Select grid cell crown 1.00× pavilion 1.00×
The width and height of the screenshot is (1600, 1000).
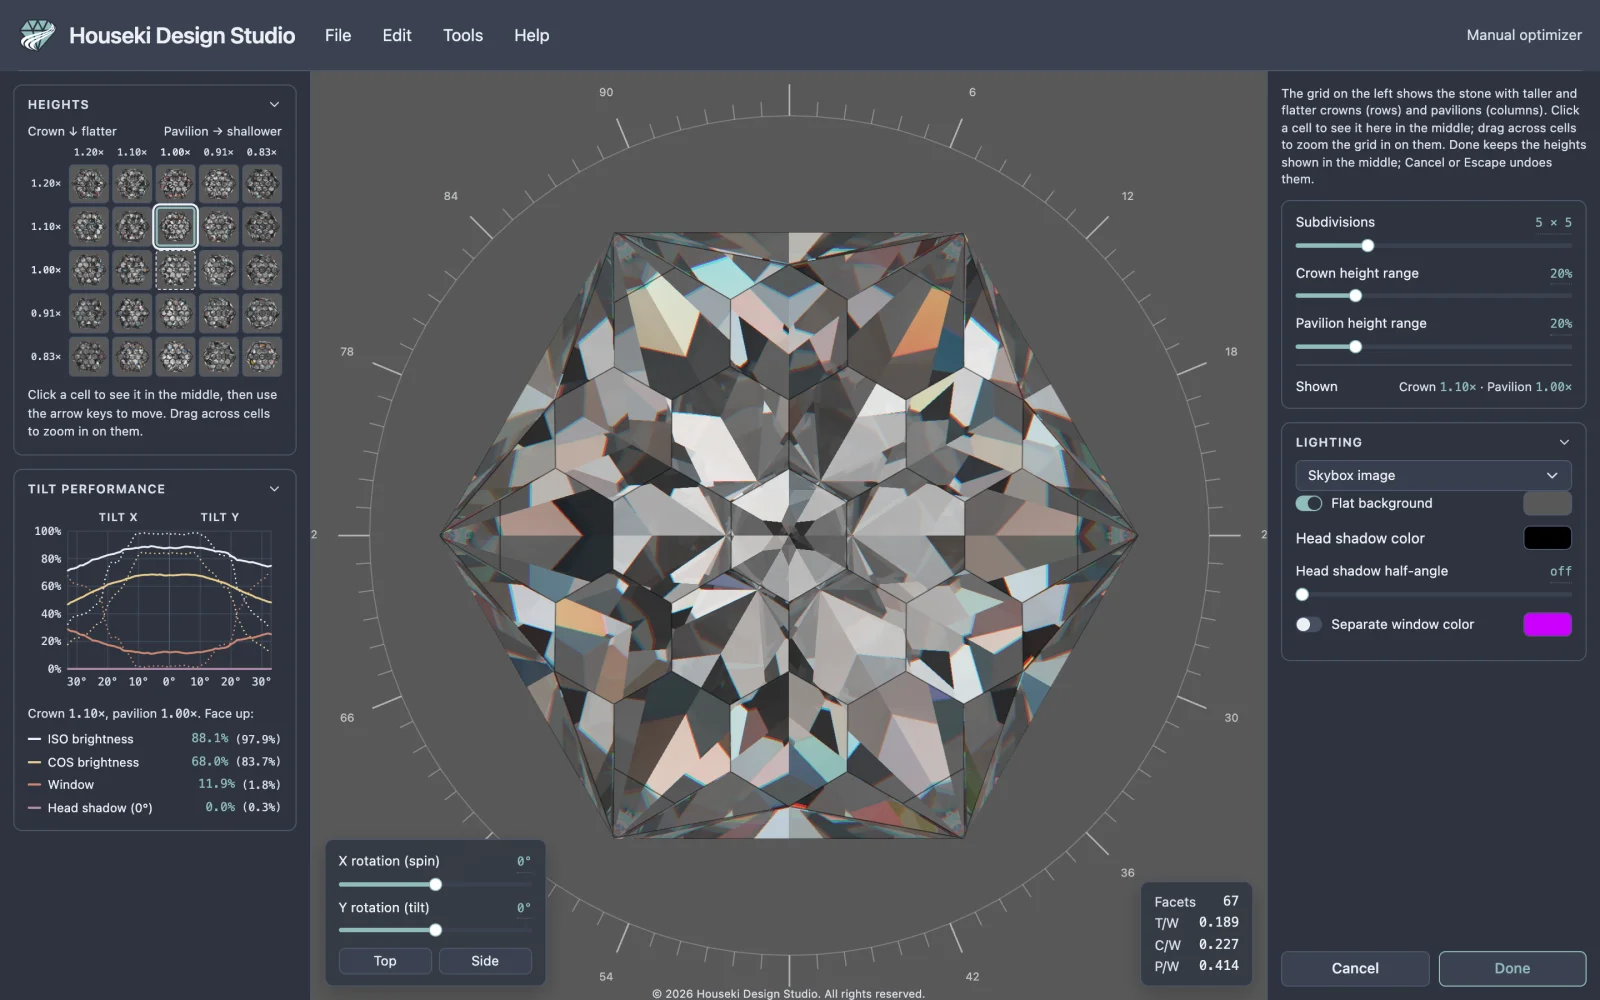[x=175, y=270]
